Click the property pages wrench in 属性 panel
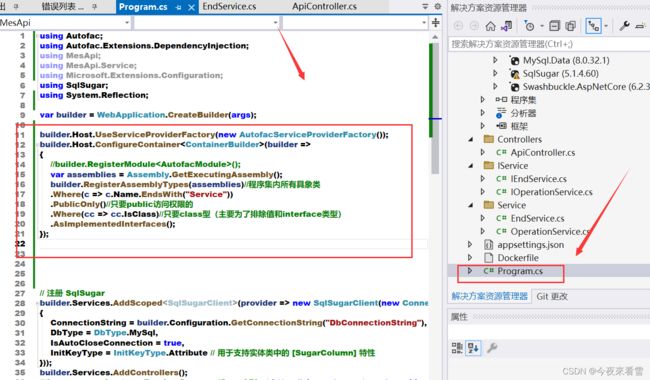 pos(492,348)
